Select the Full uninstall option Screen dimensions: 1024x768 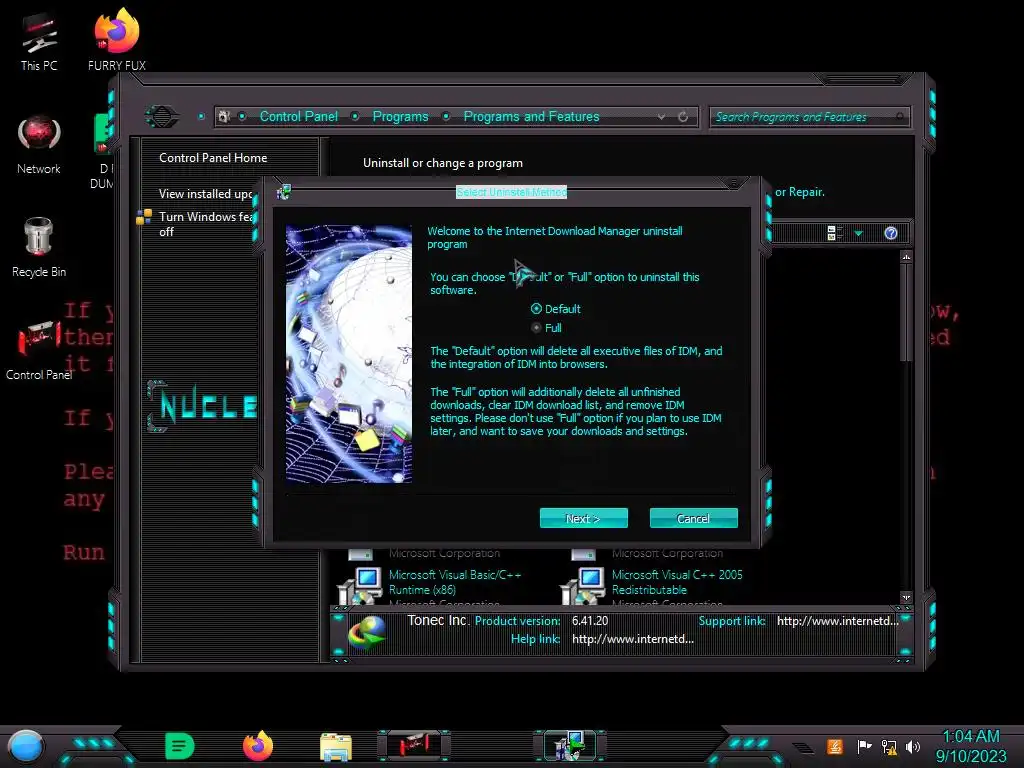(547, 328)
